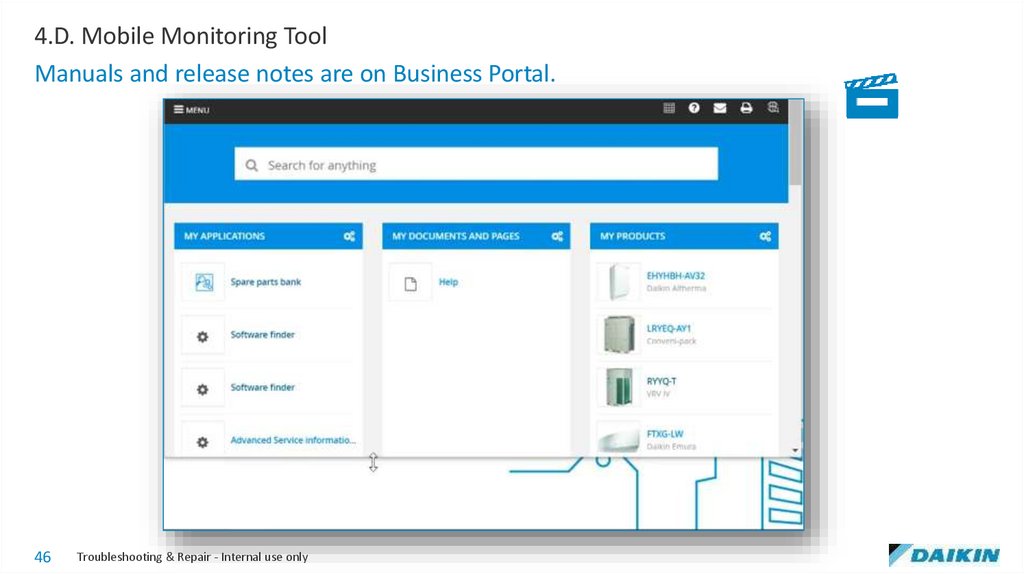Click the FTXG-LW Daikin Emura thumbnail
This screenshot has width=1024, height=574.
tap(618, 439)
